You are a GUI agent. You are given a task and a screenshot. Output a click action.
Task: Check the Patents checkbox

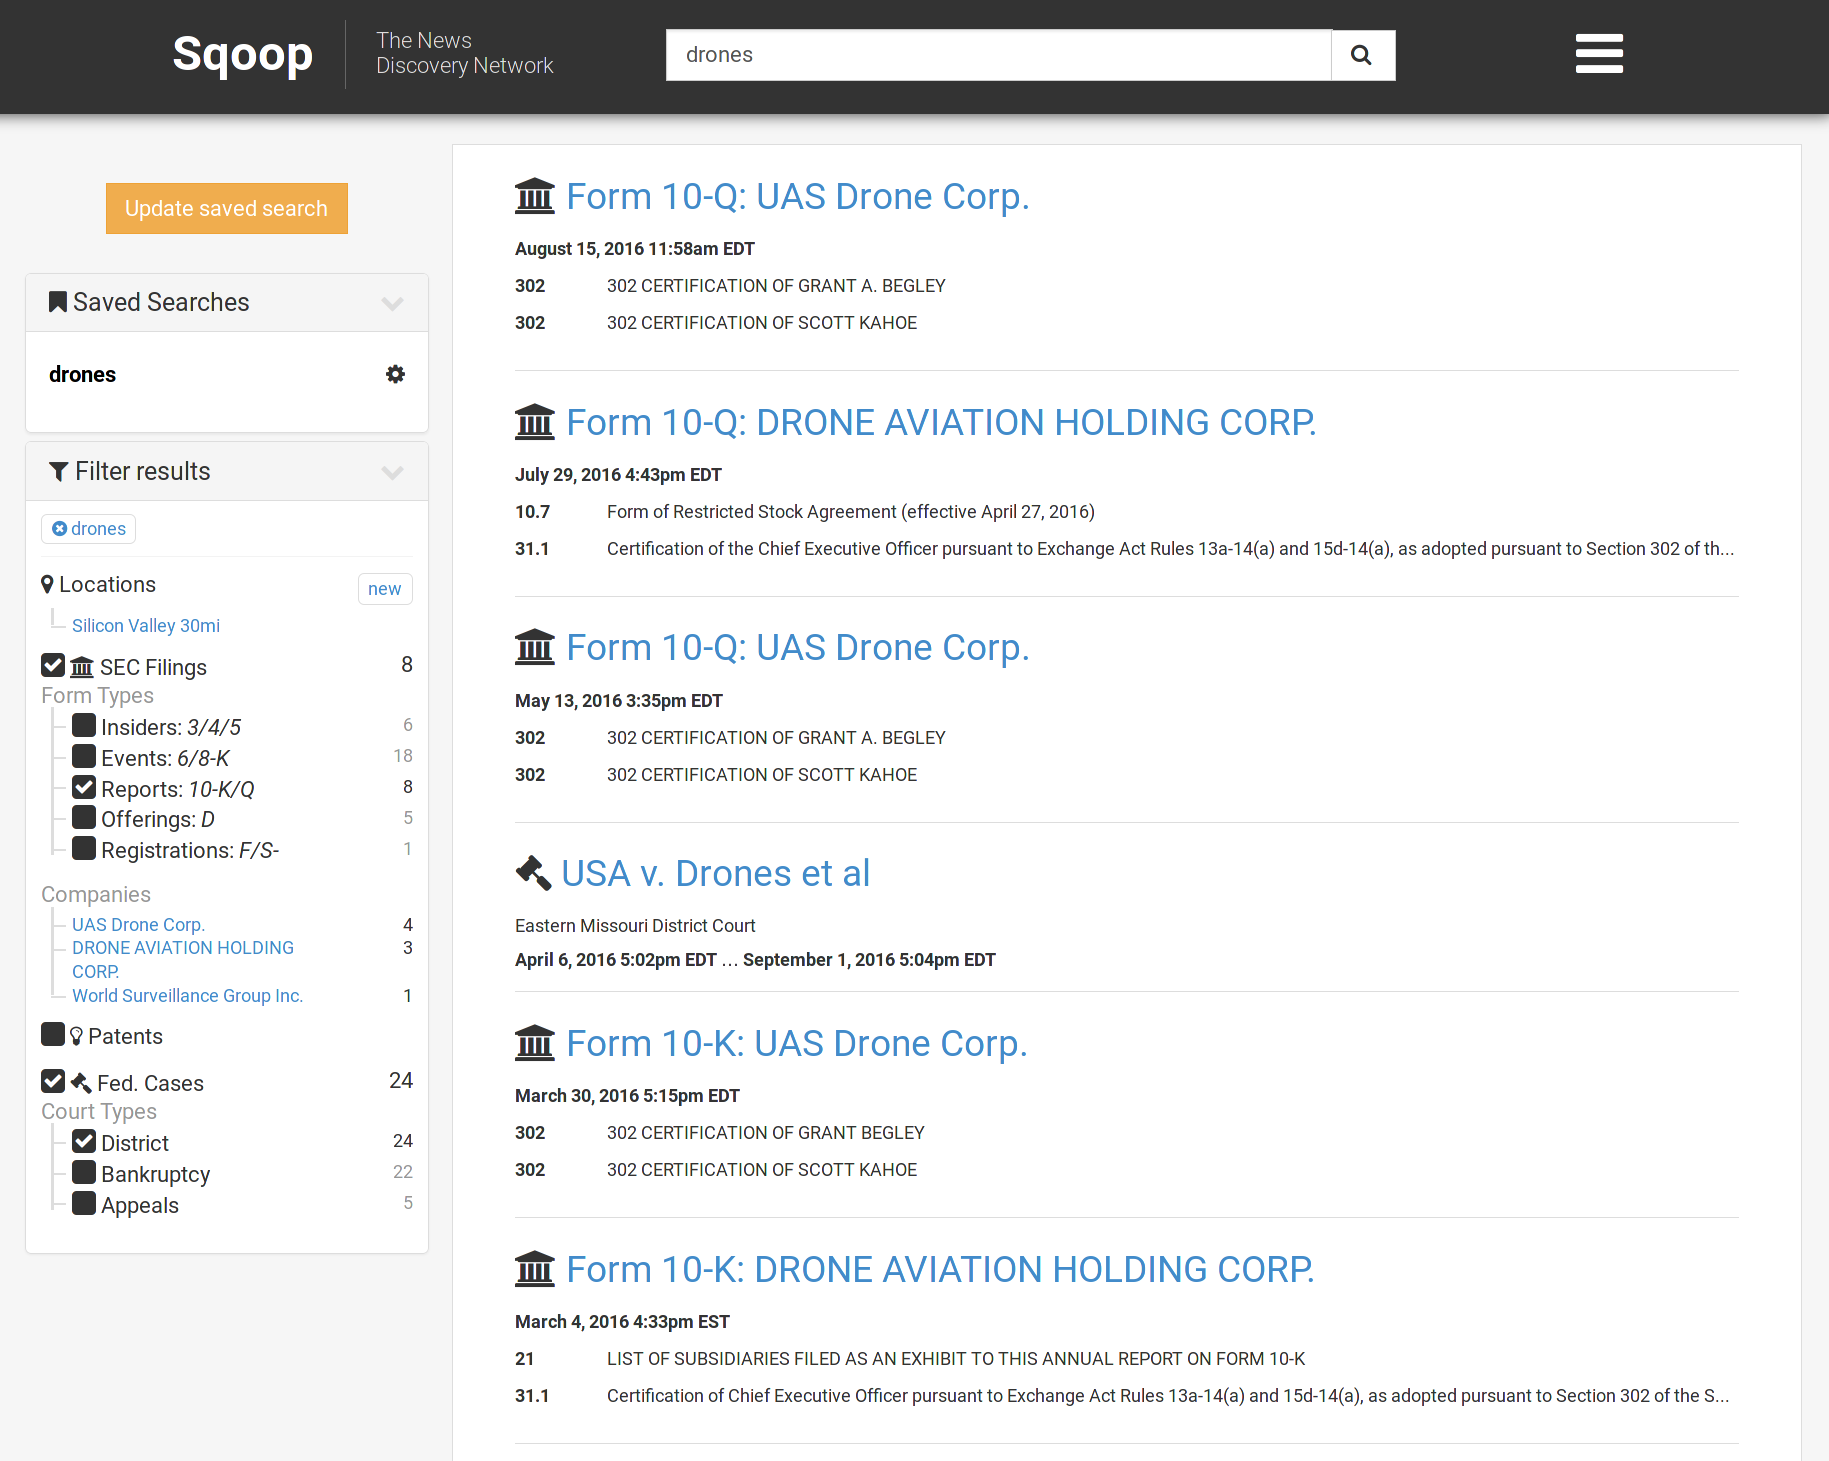coord(53,1034)
